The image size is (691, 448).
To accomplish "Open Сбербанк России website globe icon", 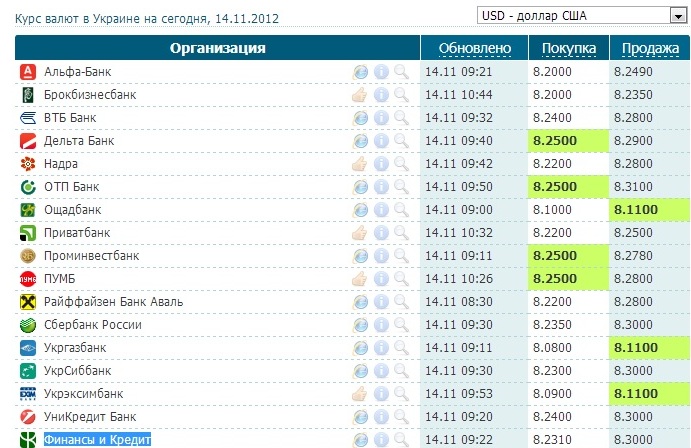I will pos(360,325).
